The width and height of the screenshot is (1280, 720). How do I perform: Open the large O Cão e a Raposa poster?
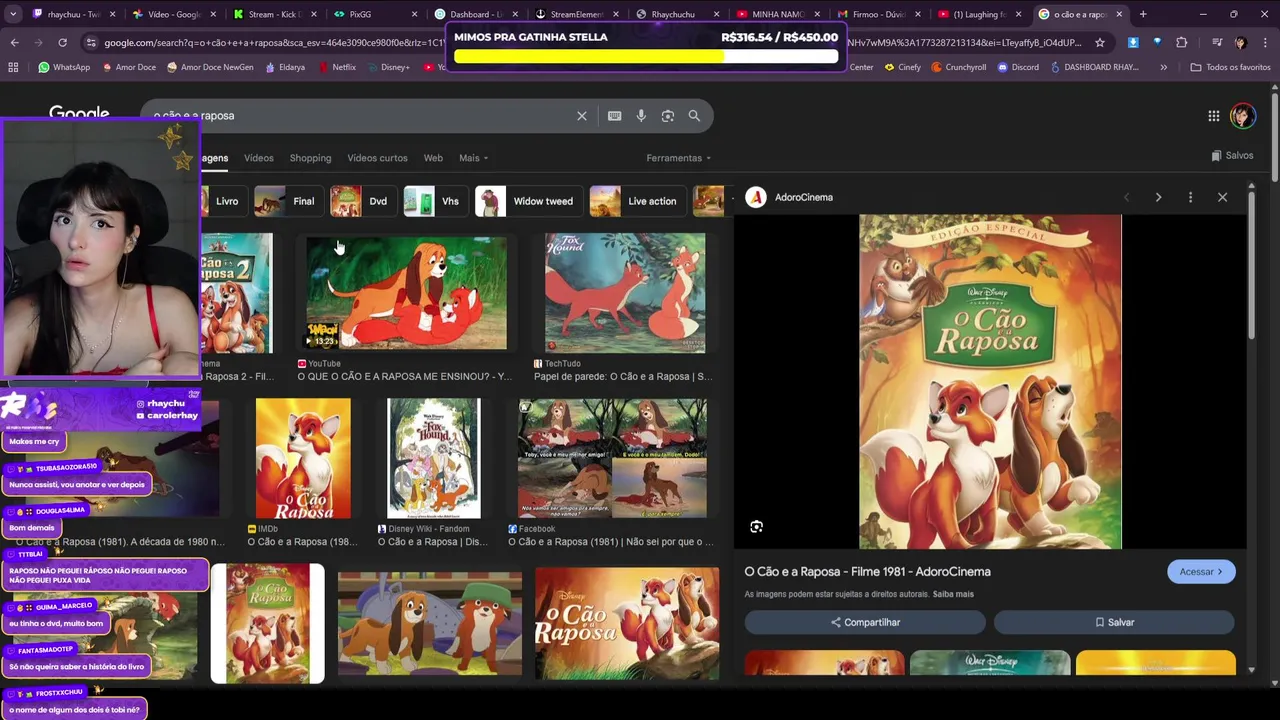pos(990,382)
